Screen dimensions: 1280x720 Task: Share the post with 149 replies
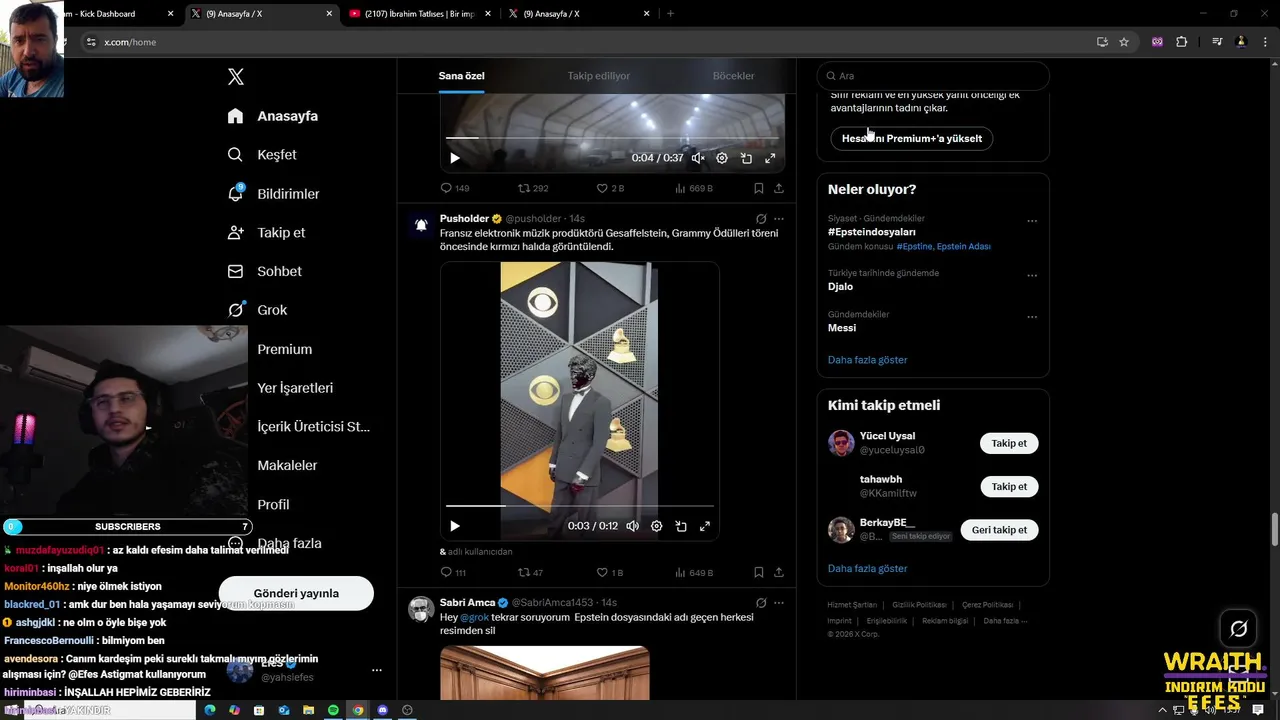[779, 188]
